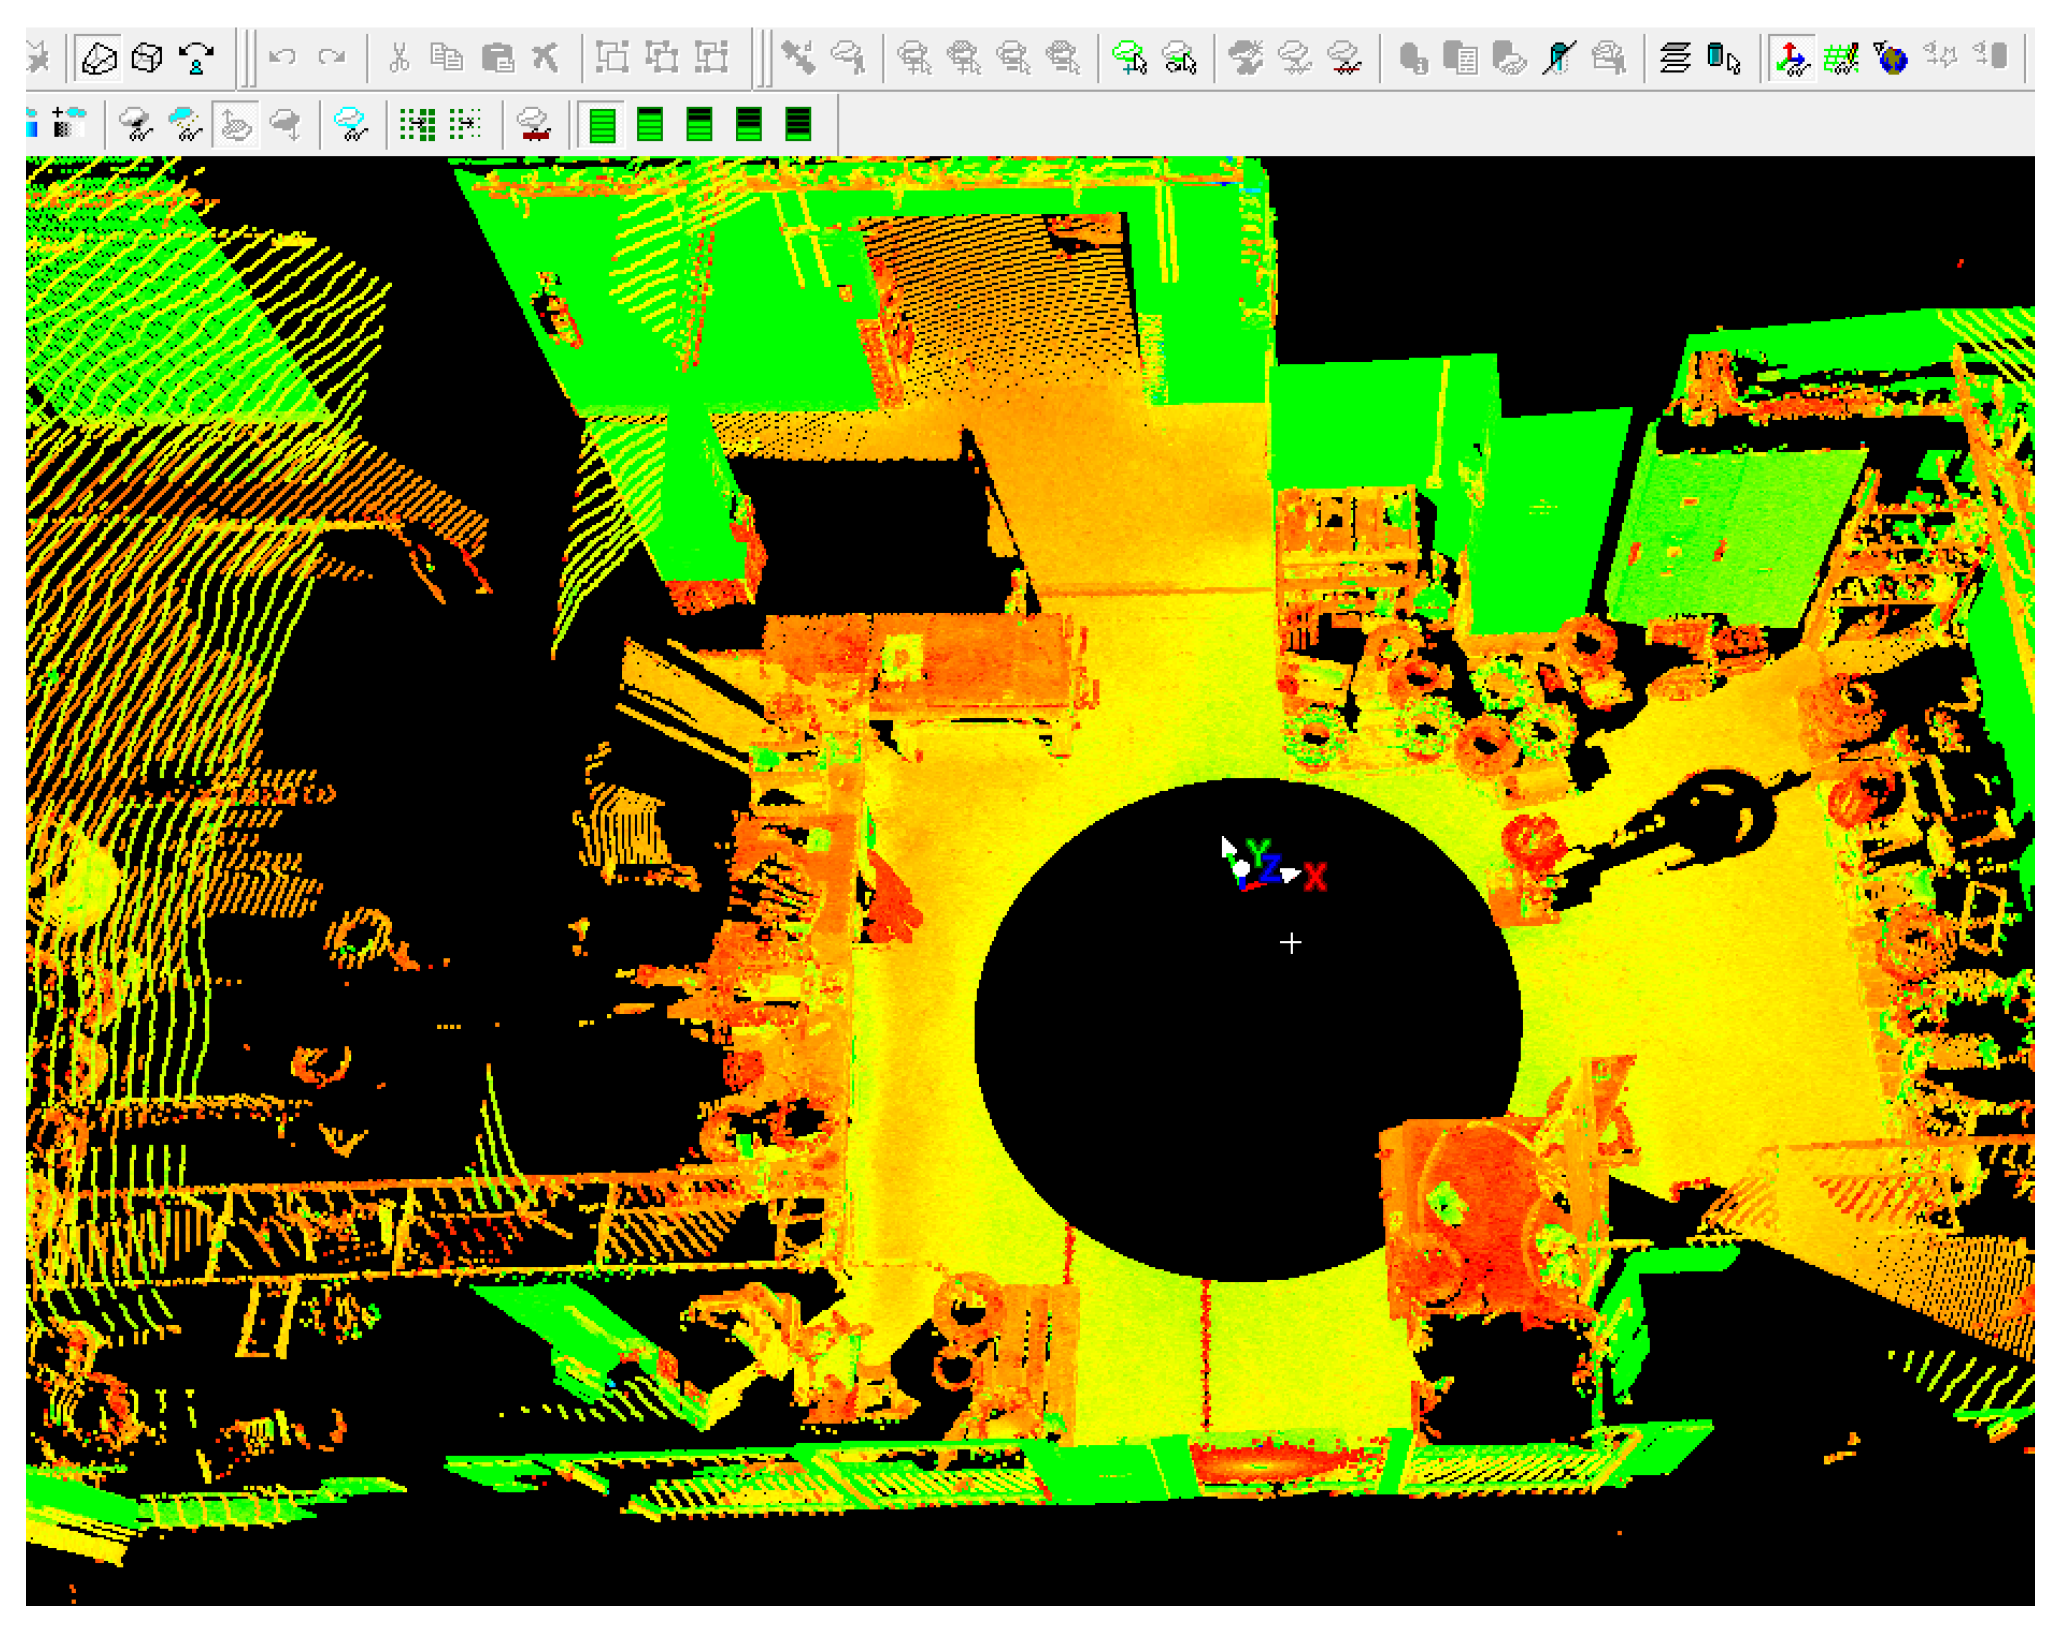Screen dimensions: 2059x1630
Task: Select the cylinder pick cursor tool
Action: (x=1723, y=58)
